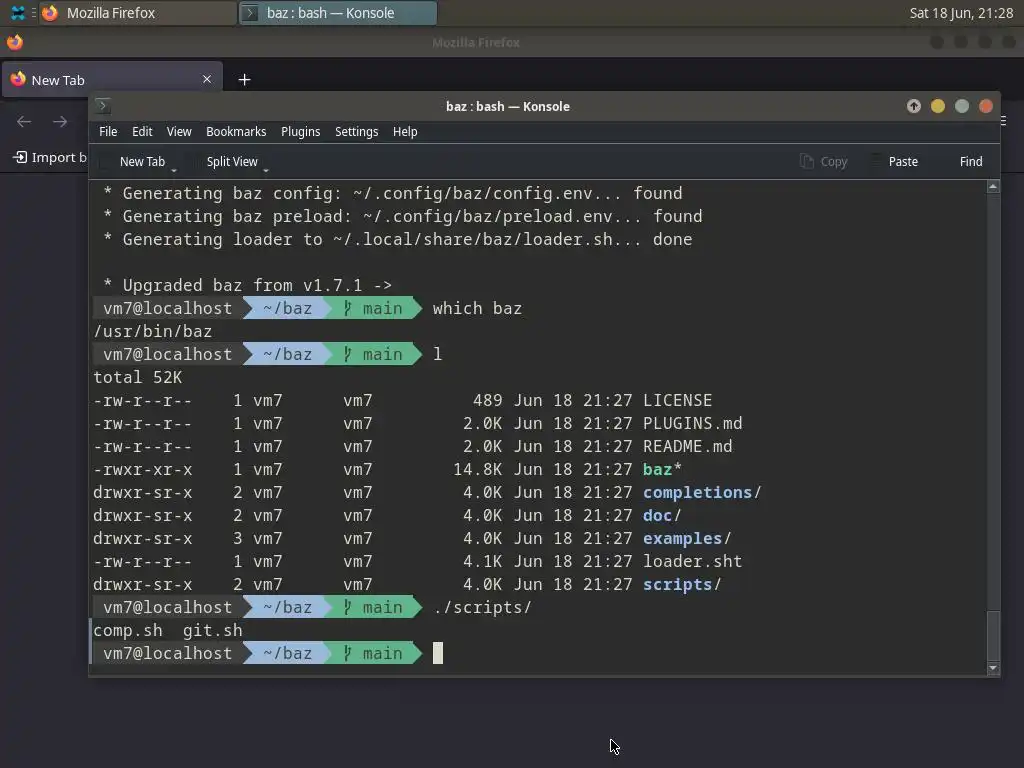Click the 489 size value of LICENSE

point(488,400)
